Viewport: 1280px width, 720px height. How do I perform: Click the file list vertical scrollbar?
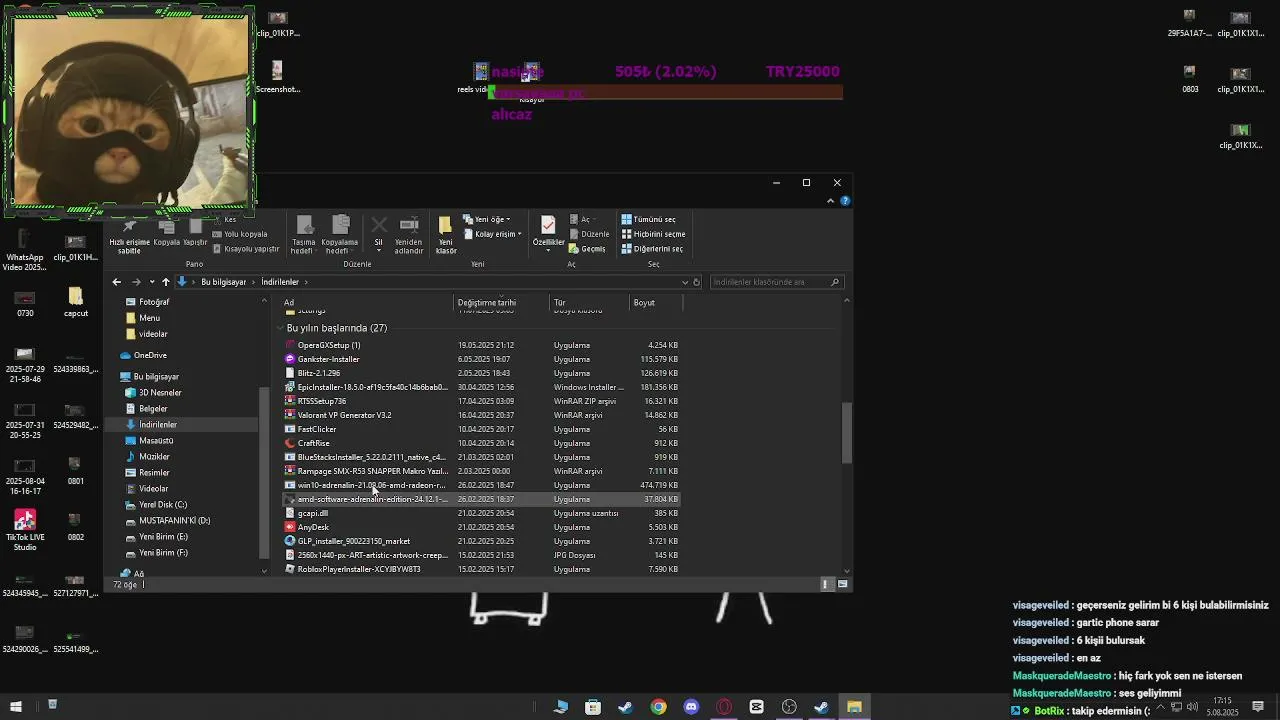pos(847,435)
